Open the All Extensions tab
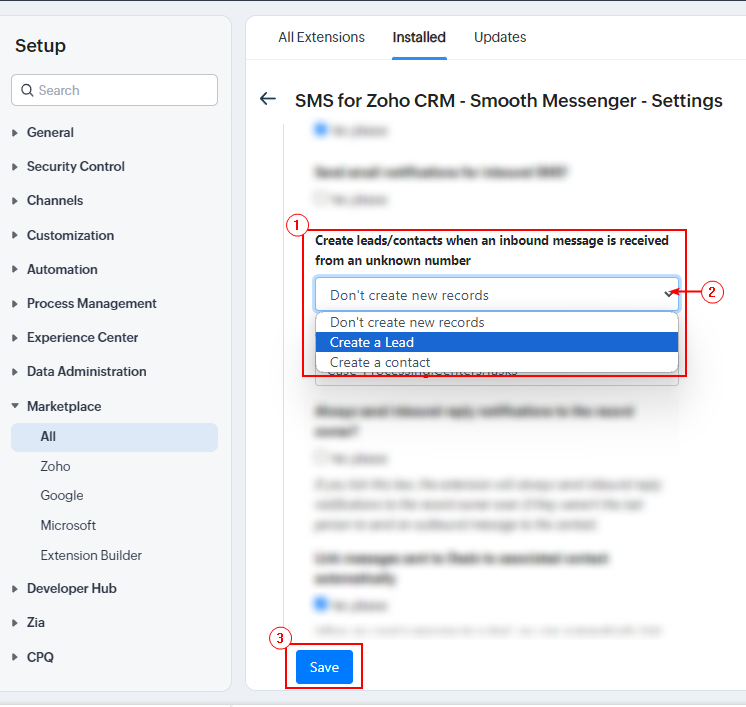This screenshot has width=746, height=707. click(x=321, y=37)
